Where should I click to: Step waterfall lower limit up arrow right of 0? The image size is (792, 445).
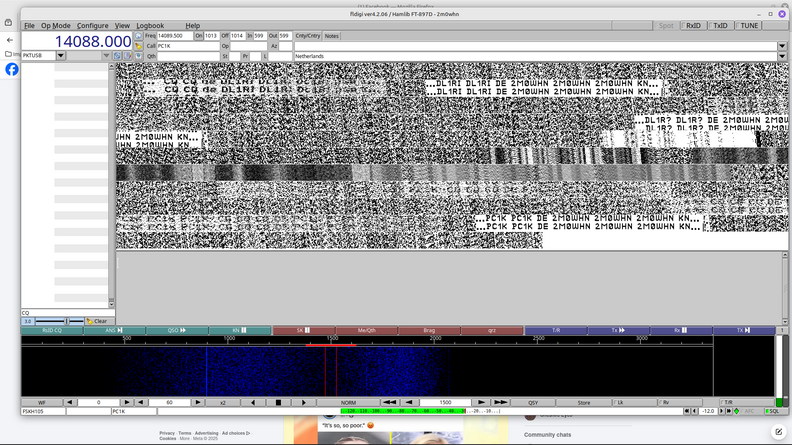tap(127, 403)
